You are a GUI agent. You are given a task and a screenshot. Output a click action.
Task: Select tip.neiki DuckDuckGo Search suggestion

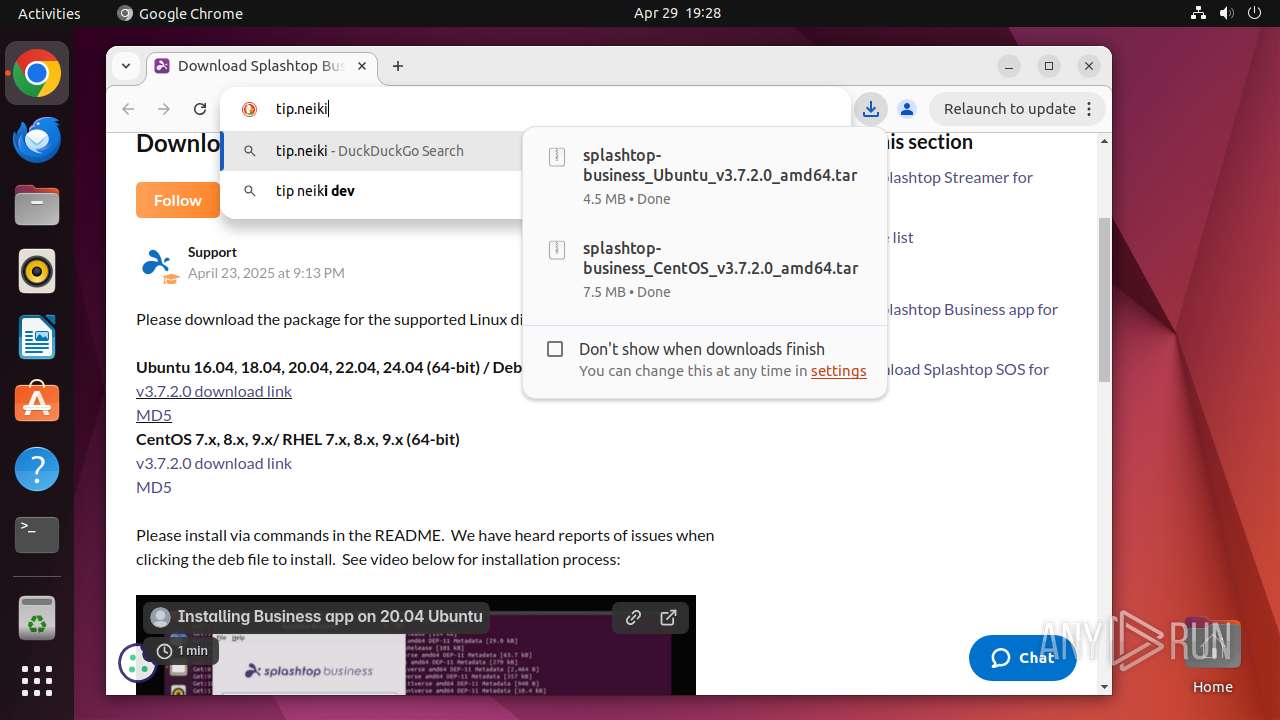tap(372, 151)
